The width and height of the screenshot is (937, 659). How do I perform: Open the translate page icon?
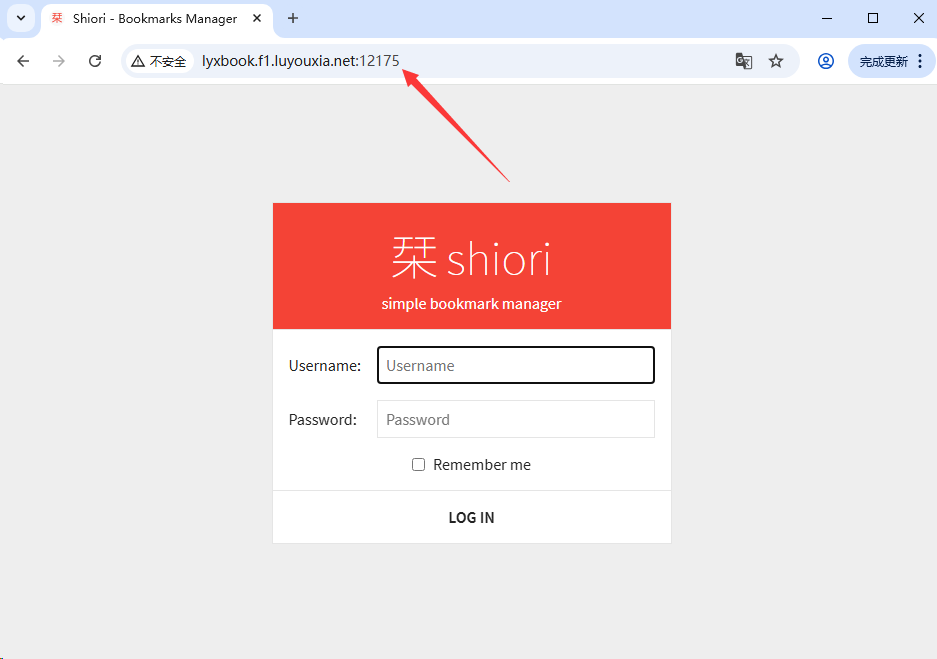[x=743, y=61]
